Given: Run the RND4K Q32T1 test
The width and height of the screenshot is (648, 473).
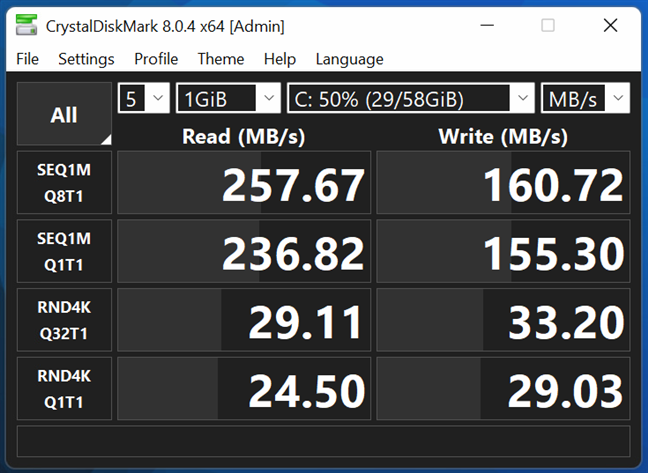Looking at the screenshot, I should [64, 320].
